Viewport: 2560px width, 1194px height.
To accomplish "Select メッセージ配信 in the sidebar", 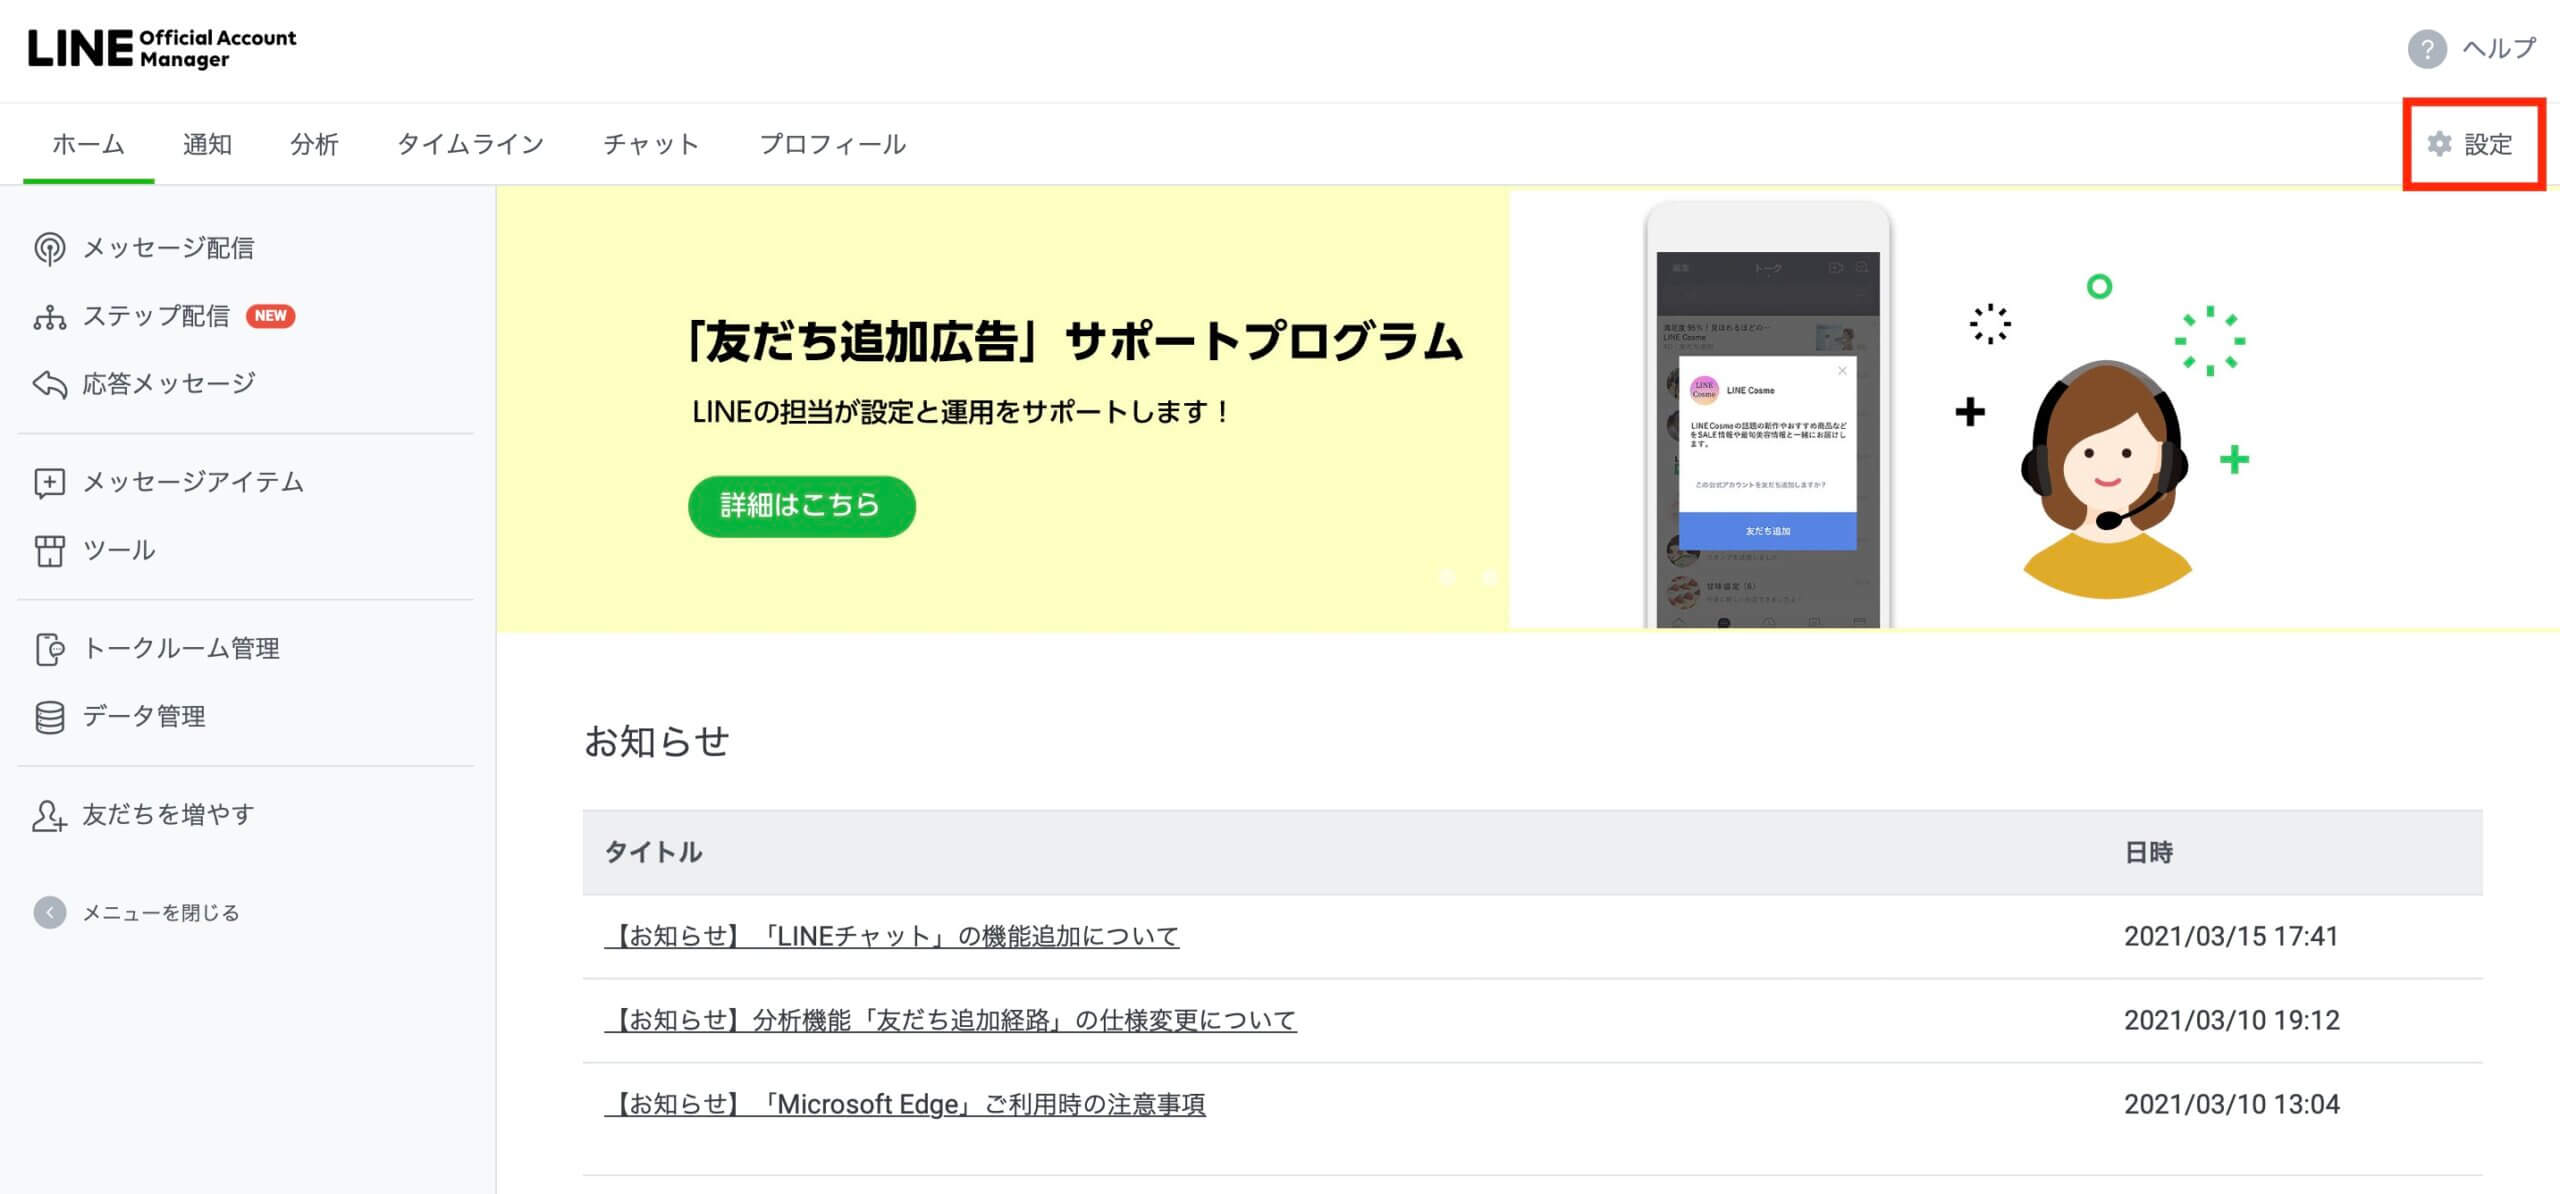I will (168, 248).
